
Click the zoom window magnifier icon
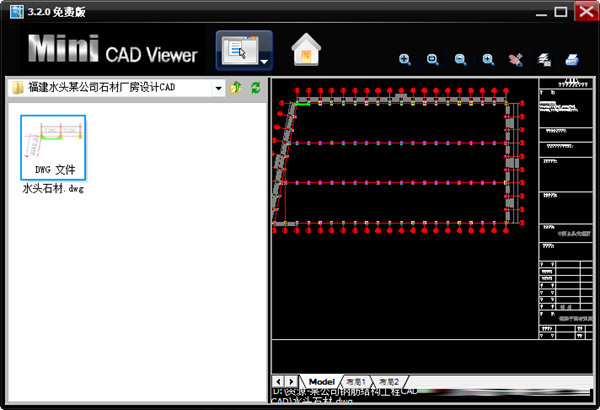click(x=433, y=59)
